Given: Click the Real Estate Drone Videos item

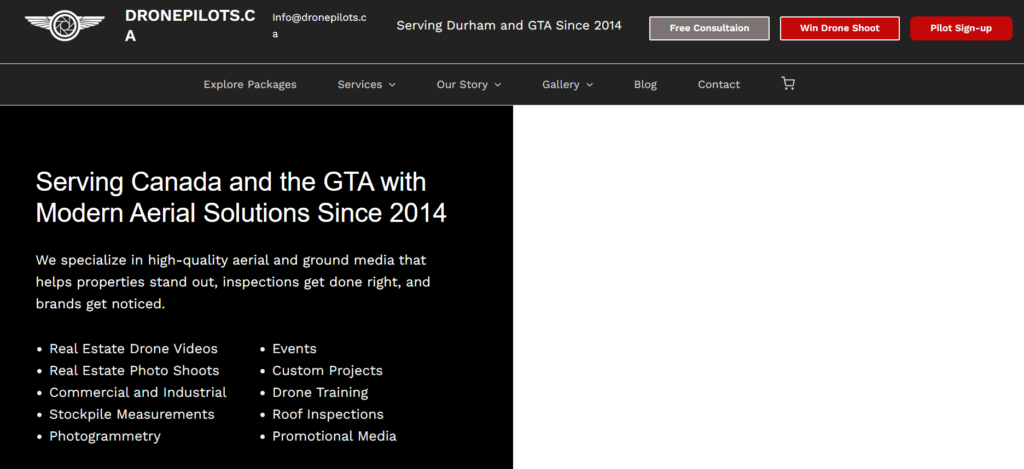Looking at the screenshot, I should click(133, 349).
